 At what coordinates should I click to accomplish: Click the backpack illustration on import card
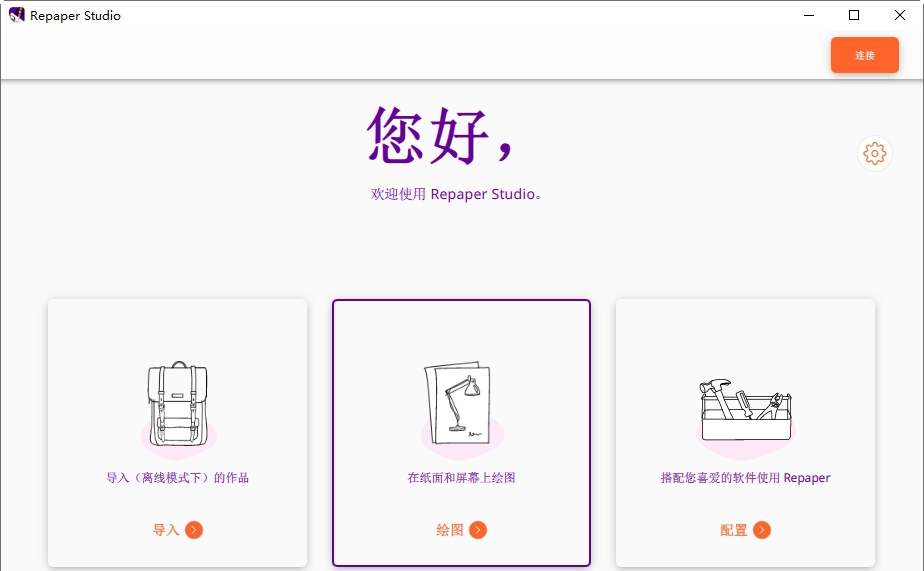[178, 406]
